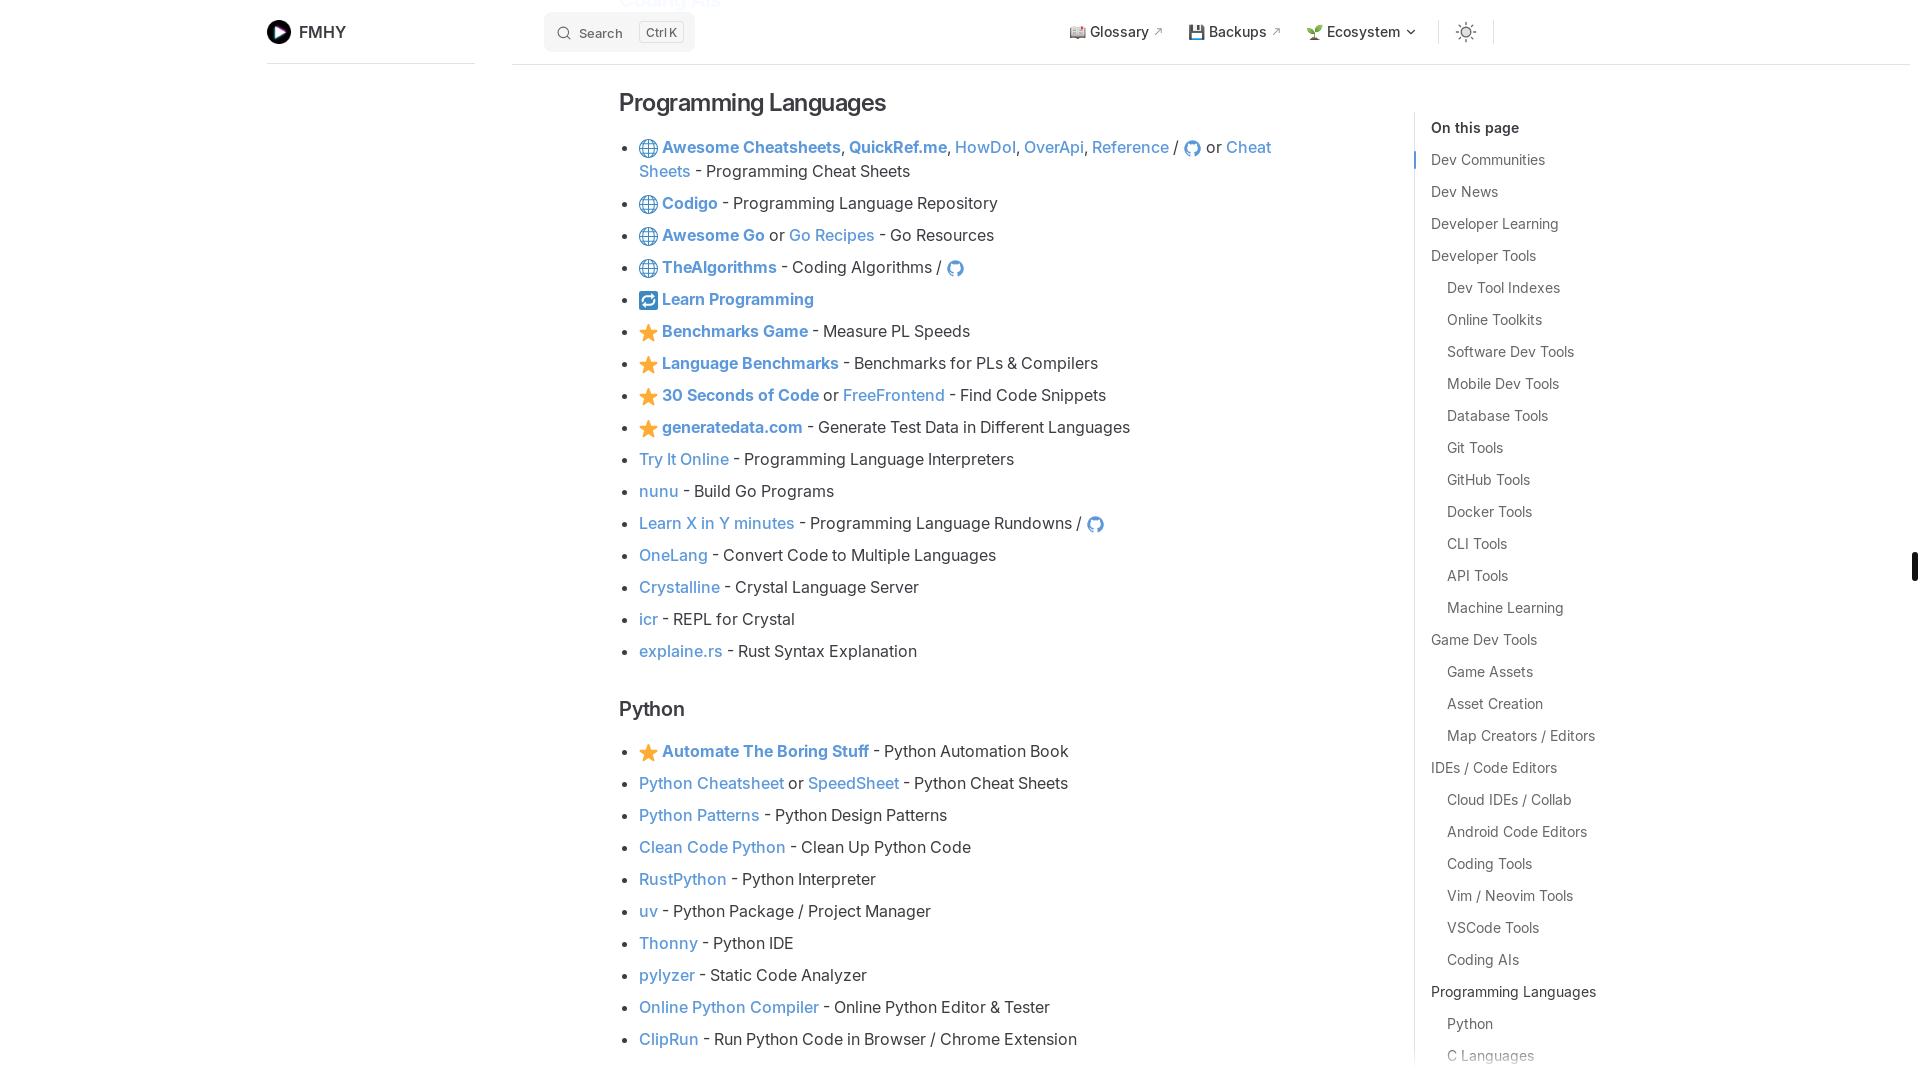Click GitHub icon next to Cheat Sheets
The height and width of the screenshot is (1080, 1920).
point(1192,148)
